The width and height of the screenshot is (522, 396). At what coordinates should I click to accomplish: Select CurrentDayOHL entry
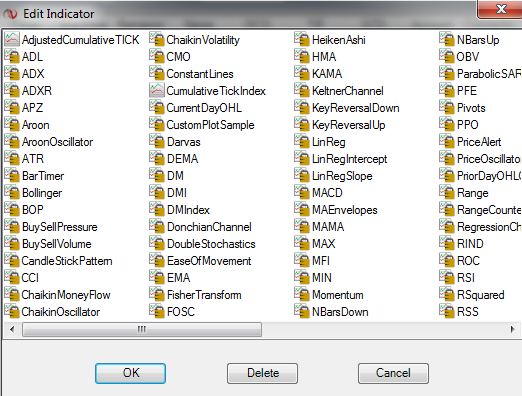(x=204, y=108)
